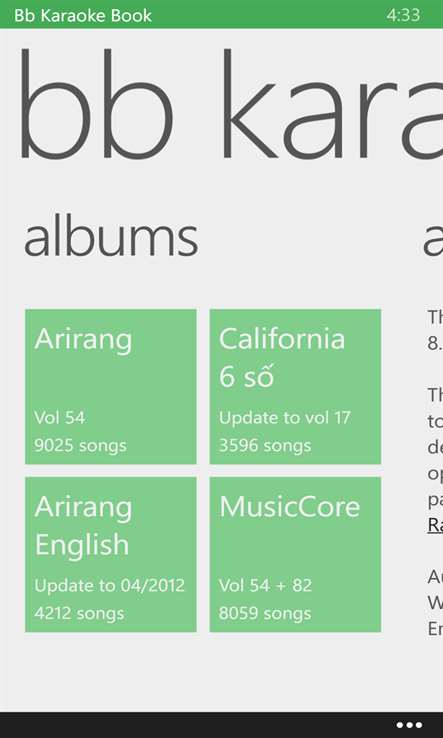Tap the albums section header
Screen dimensions: 443x738
(x=111, y=239)
